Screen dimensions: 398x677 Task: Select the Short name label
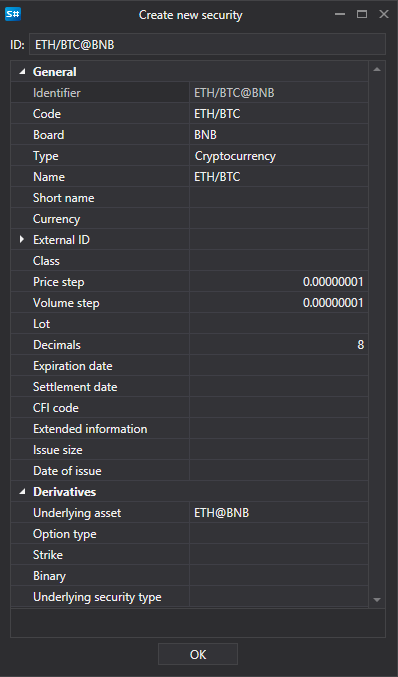[x=63, y=198]
